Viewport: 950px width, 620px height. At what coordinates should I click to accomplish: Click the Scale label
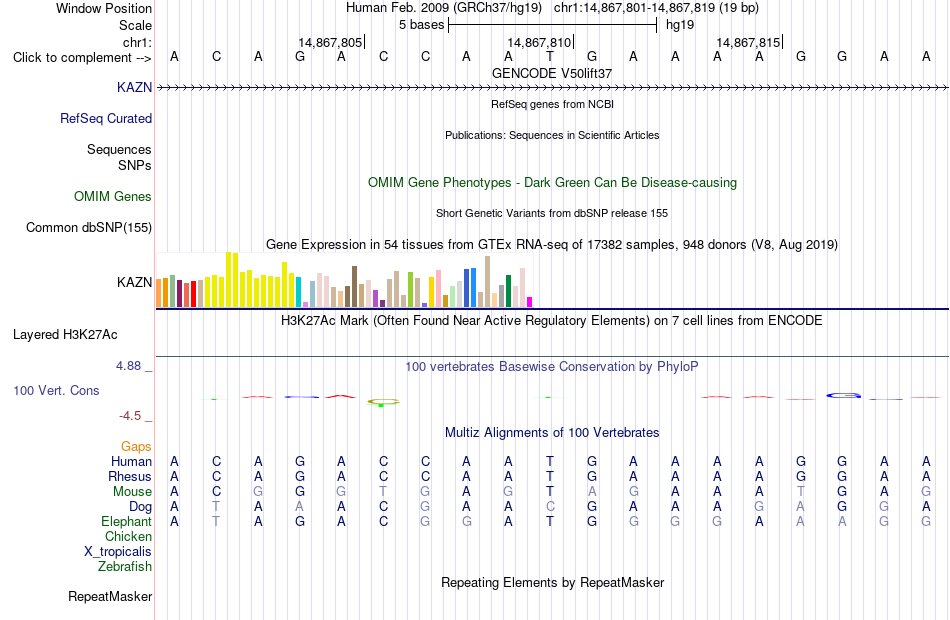[136, 25]
